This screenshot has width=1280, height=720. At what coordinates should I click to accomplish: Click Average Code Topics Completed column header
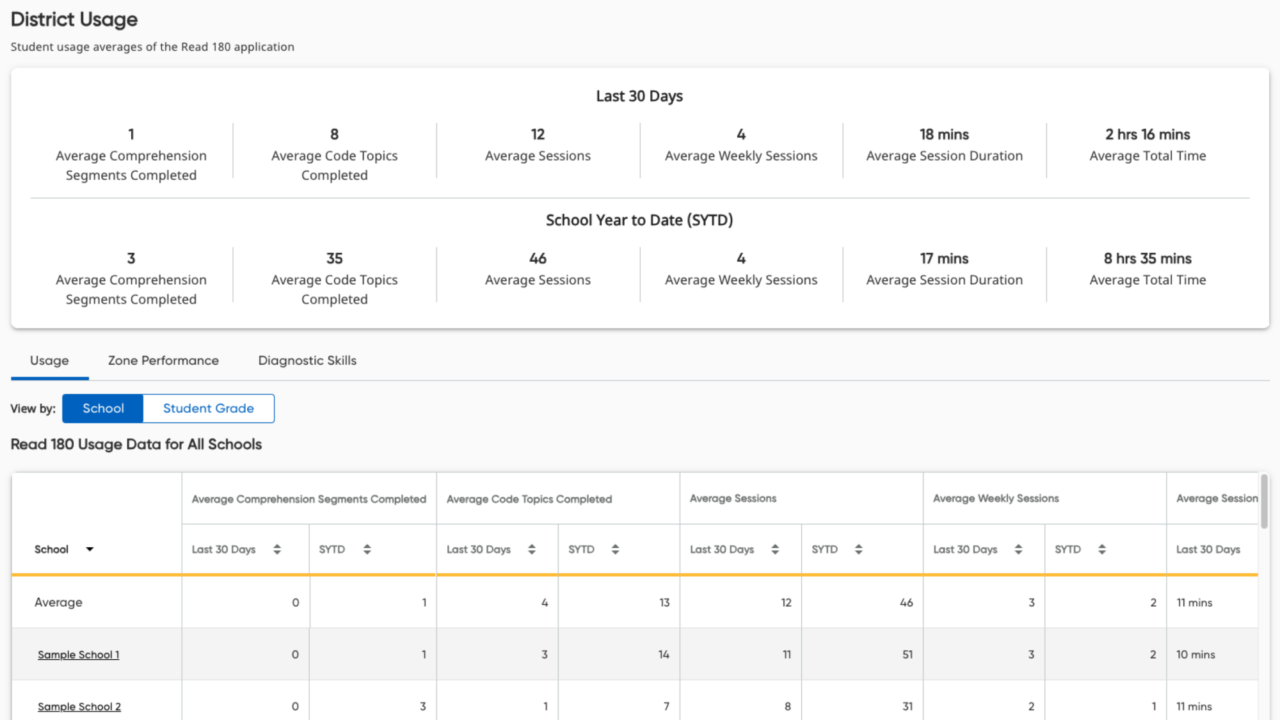pyautogui.click(x=529, y=499)
